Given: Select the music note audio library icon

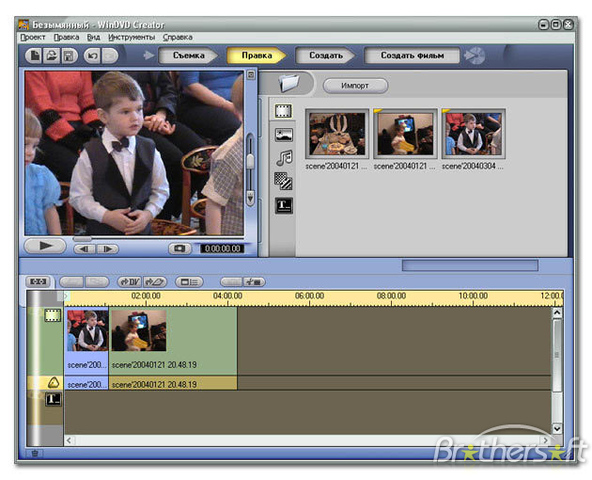Looking at the screenshot, I should click(284, 157).
